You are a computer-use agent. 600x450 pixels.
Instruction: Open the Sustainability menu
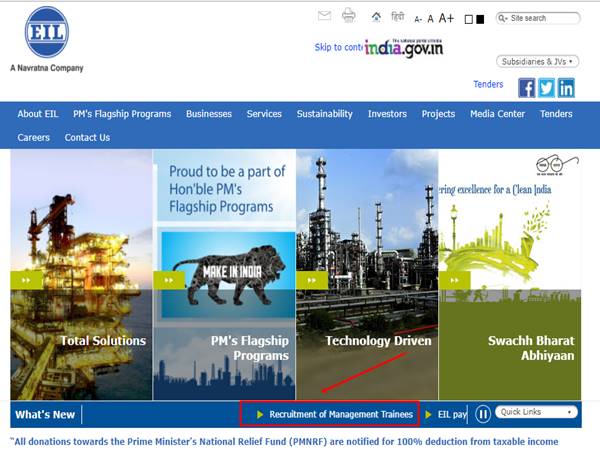(324, 114)
